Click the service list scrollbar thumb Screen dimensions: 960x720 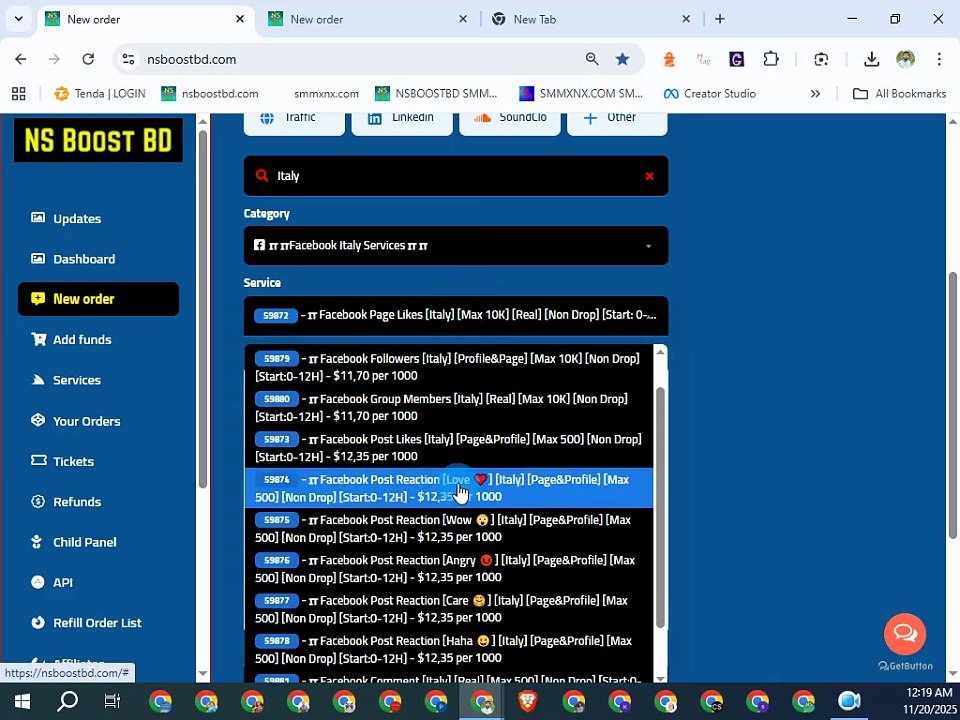(660, 508)
